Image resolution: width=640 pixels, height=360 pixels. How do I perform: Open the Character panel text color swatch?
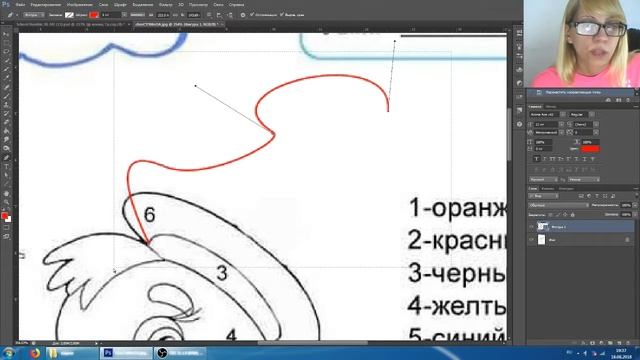(x=591, y=149)
